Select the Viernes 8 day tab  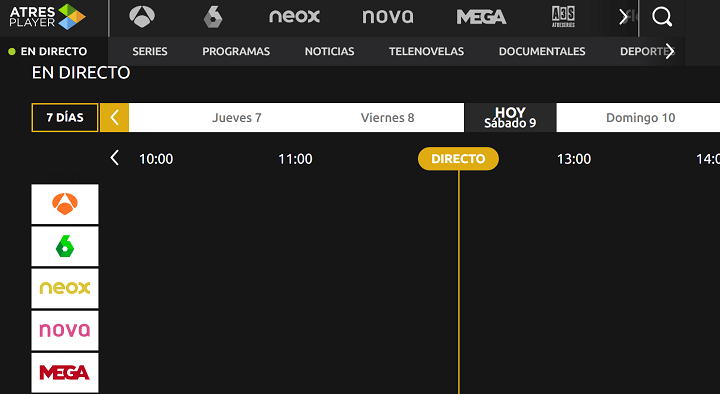coord(388,118)
